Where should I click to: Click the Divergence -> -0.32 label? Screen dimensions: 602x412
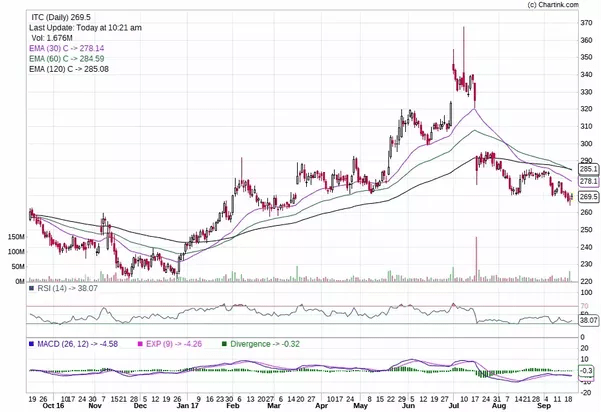coord(265,344)
